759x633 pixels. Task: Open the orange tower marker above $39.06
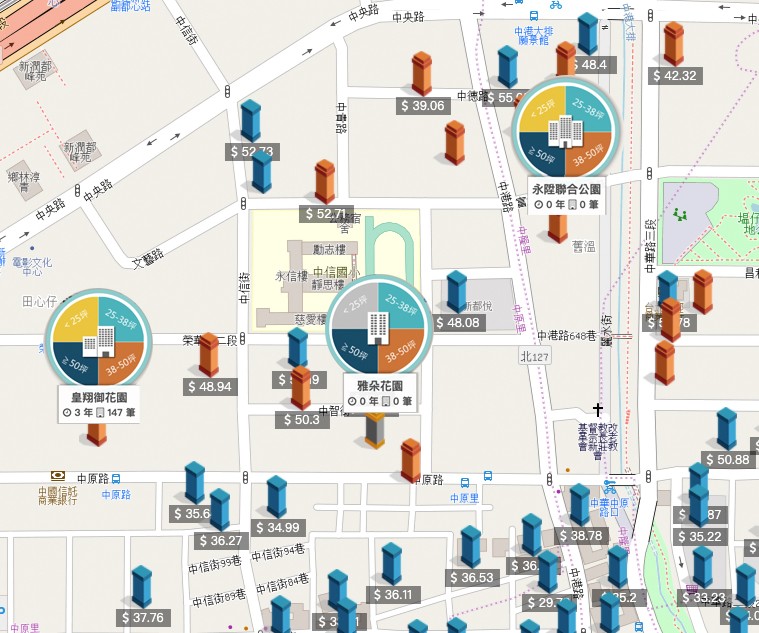422,74
